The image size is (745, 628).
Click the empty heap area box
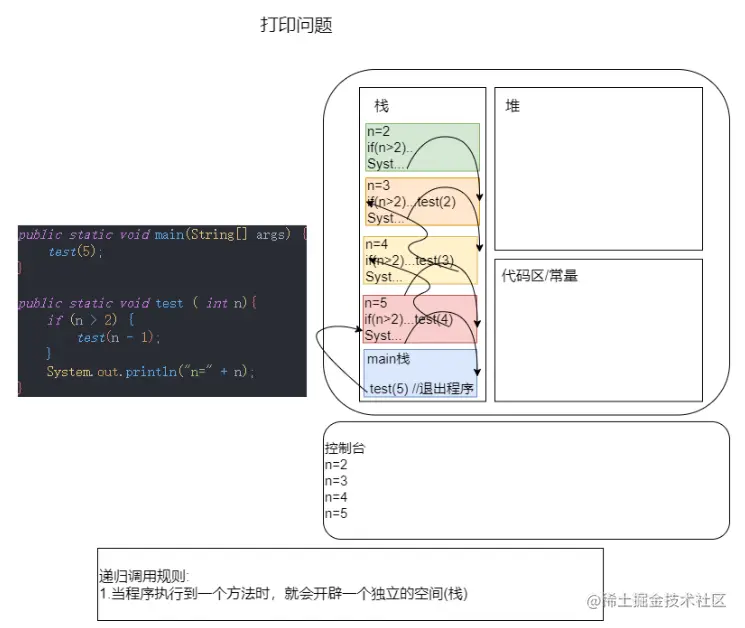tap(598, 169)
